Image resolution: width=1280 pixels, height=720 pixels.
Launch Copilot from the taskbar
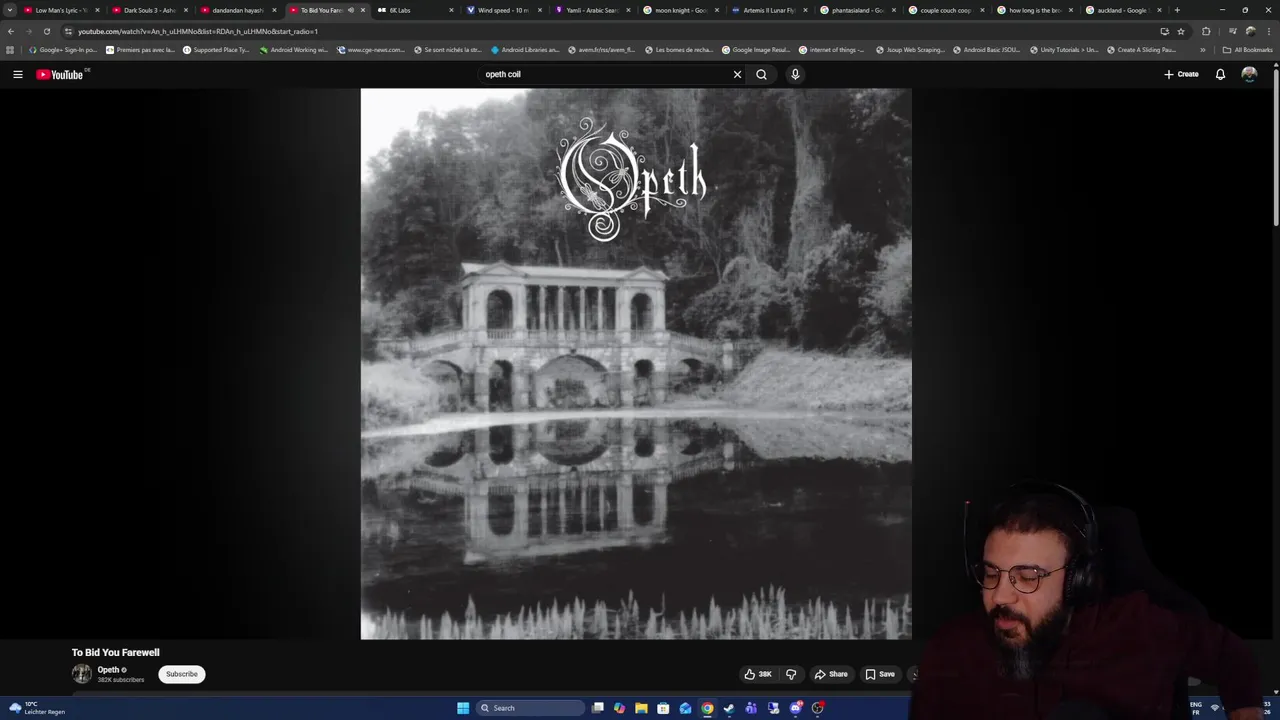coord(619,708)
